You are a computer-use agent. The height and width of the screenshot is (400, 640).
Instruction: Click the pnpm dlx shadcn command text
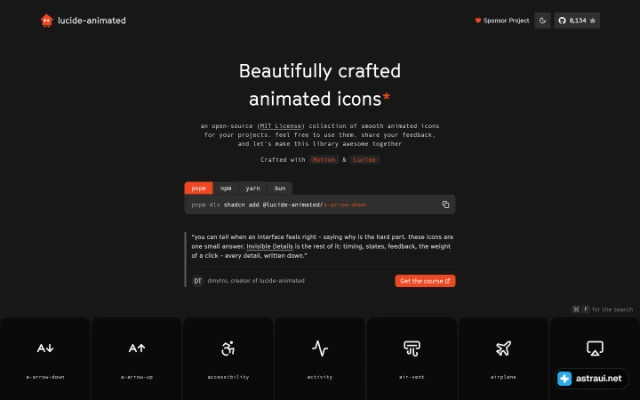(279, 205)
